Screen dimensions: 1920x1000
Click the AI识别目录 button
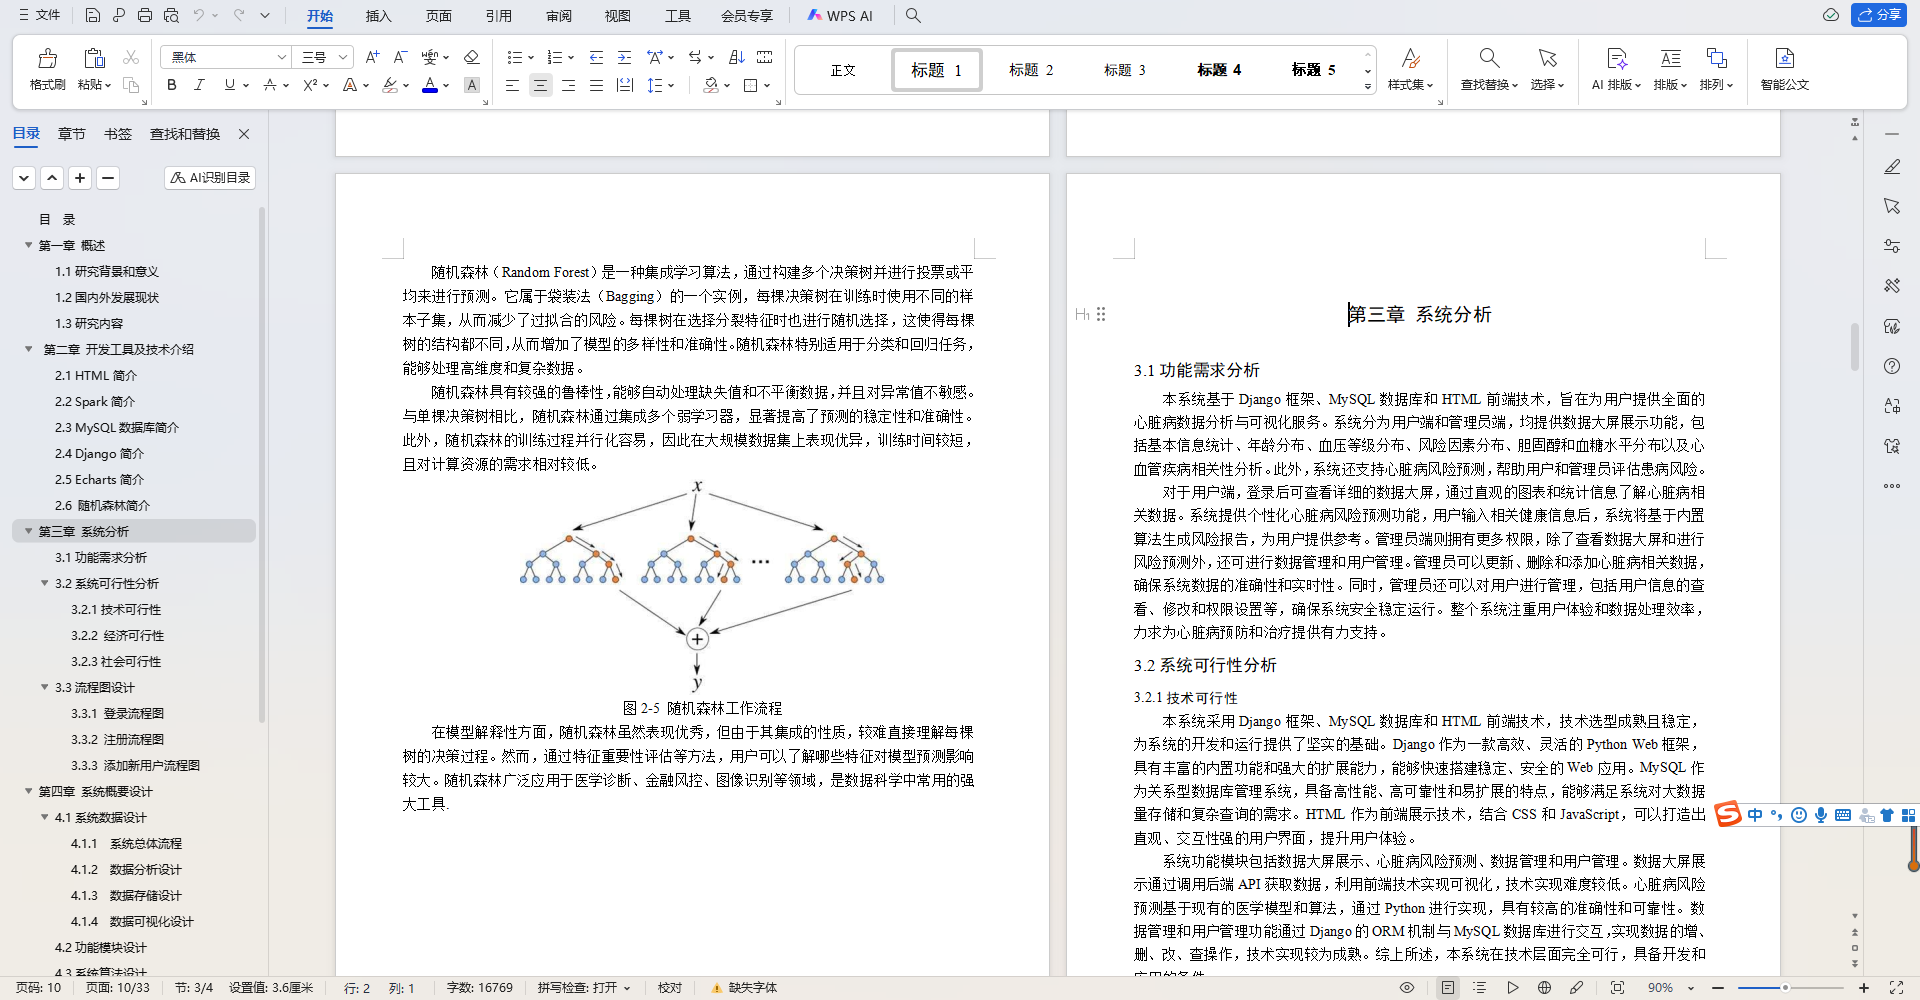click(x=210, y=178)
